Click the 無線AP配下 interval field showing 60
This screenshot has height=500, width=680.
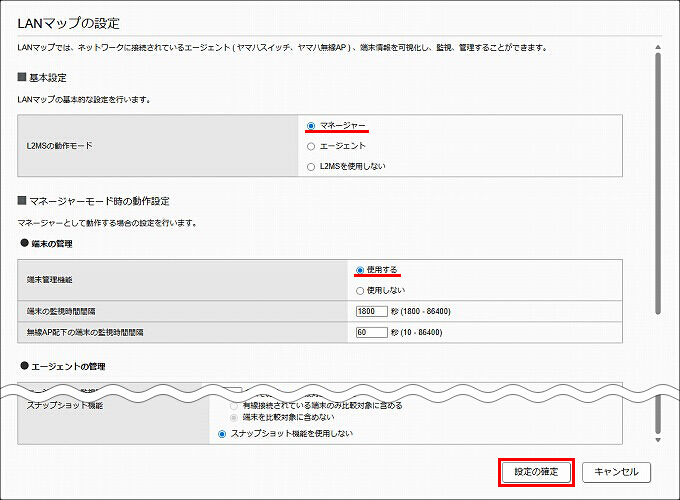click(372, 332)
